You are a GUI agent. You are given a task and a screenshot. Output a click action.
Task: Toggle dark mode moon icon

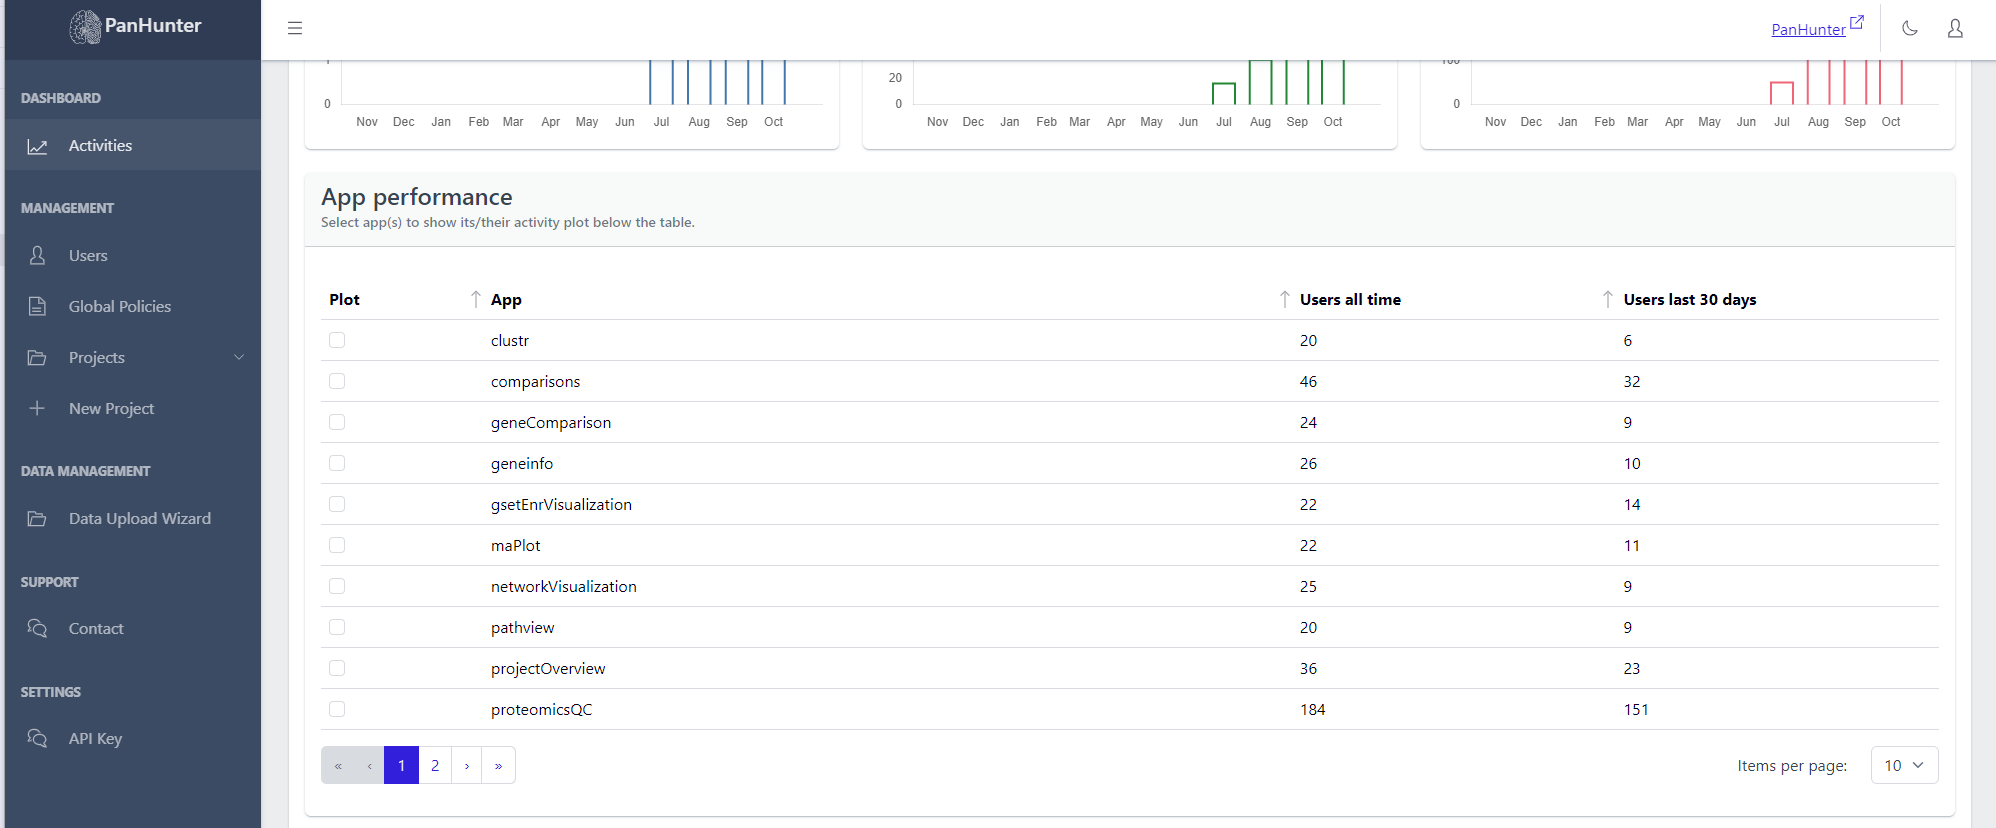coord(1910,28)
